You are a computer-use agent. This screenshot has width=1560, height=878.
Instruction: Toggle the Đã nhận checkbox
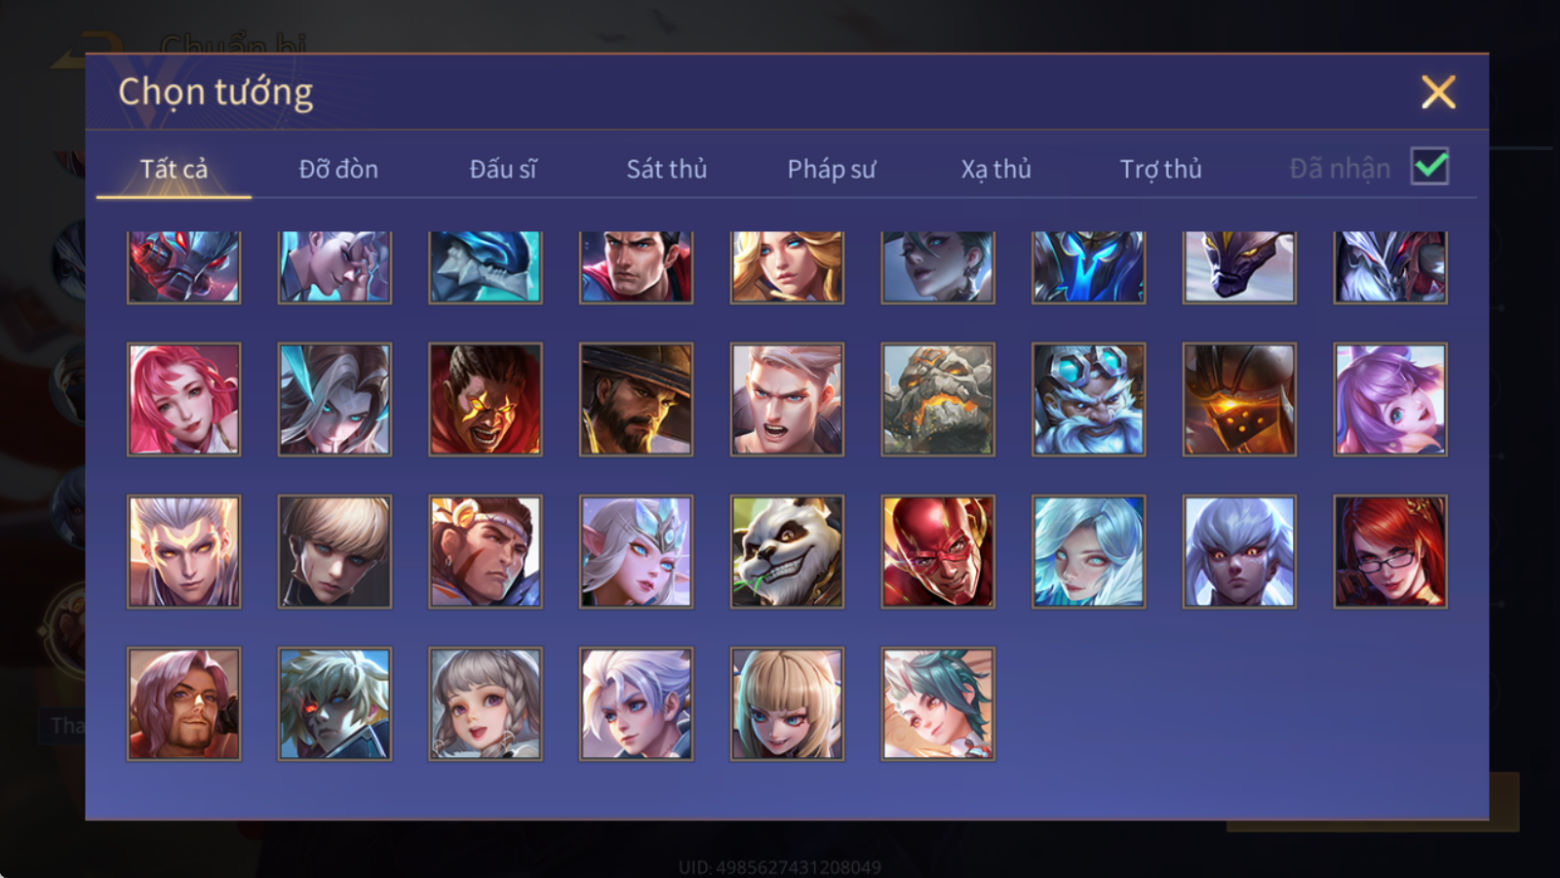tap(1430, 166)
